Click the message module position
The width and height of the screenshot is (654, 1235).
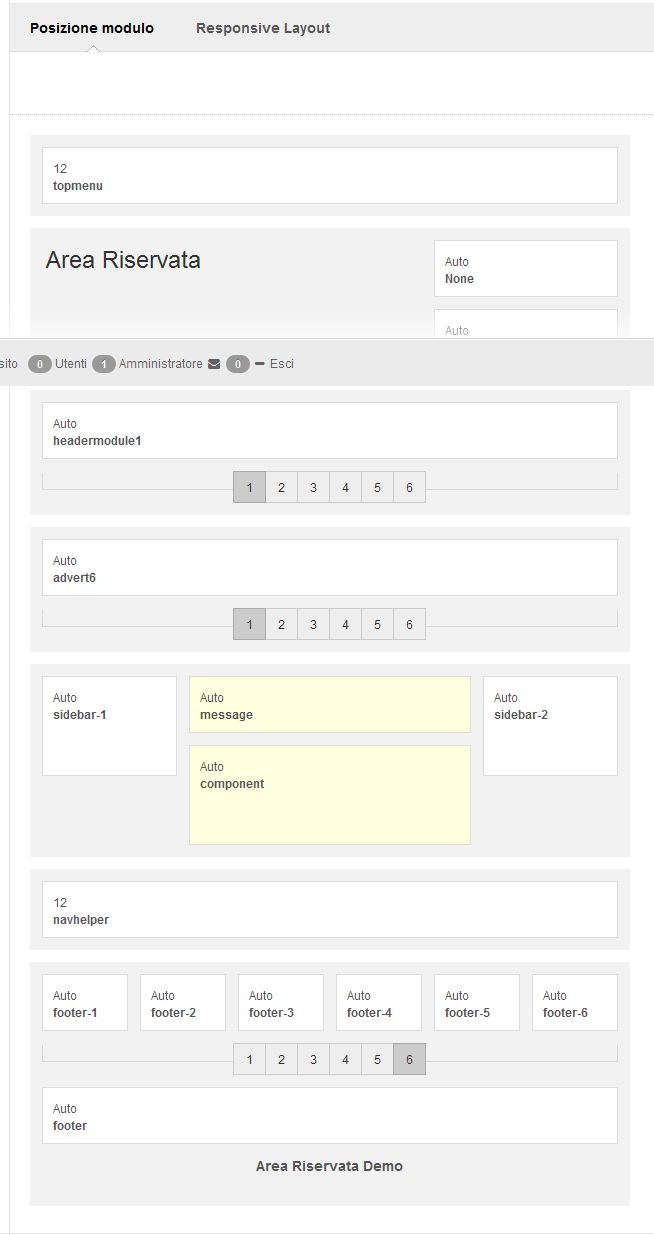(329, 705)
